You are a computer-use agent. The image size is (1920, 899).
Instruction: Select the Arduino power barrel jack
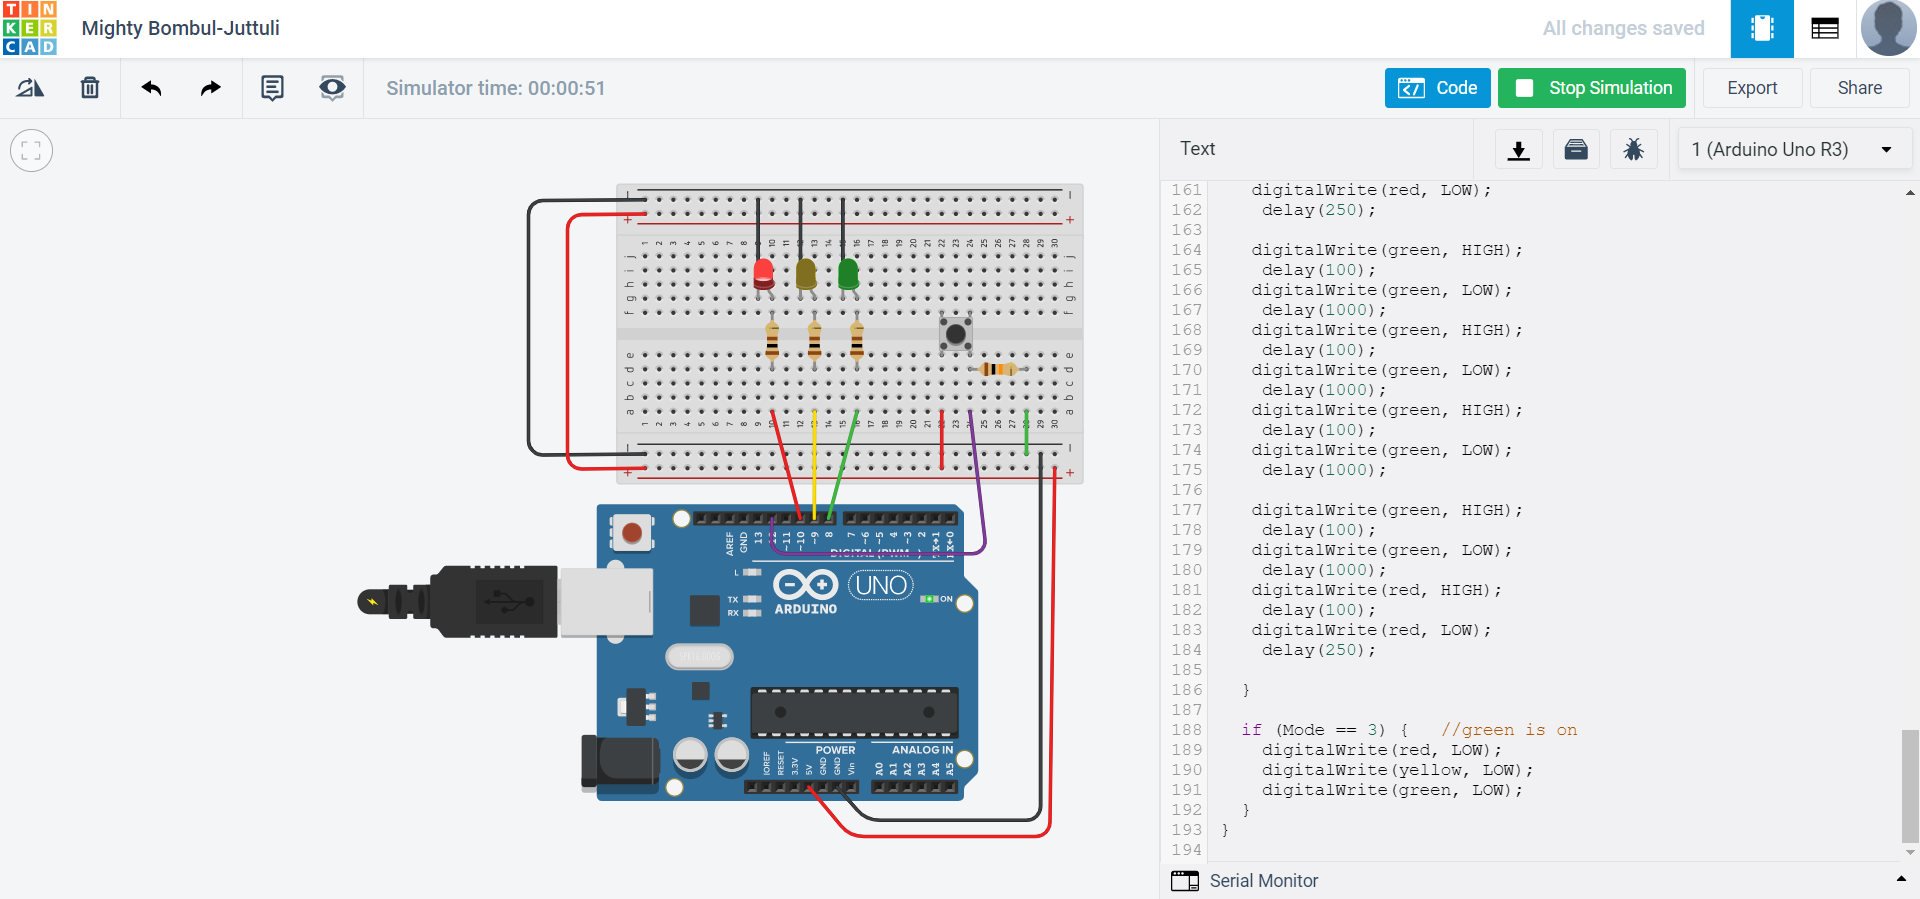pos(620,764)
